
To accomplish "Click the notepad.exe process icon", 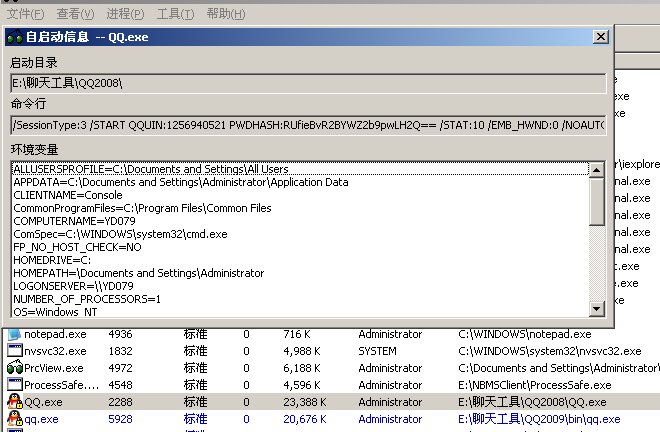I will coord(14,334).
